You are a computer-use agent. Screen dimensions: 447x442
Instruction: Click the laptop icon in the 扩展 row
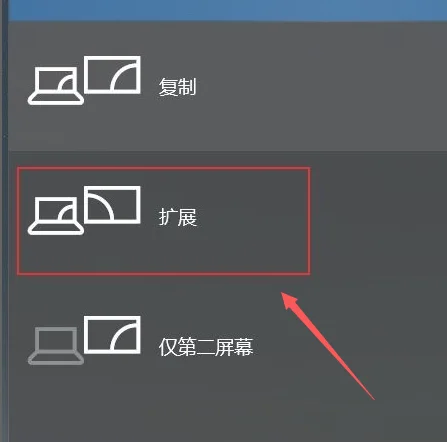(55, 216)
